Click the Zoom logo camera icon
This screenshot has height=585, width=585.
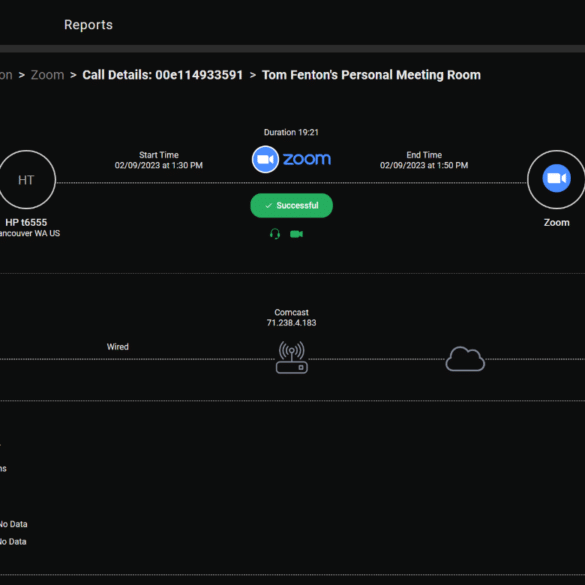265,159
